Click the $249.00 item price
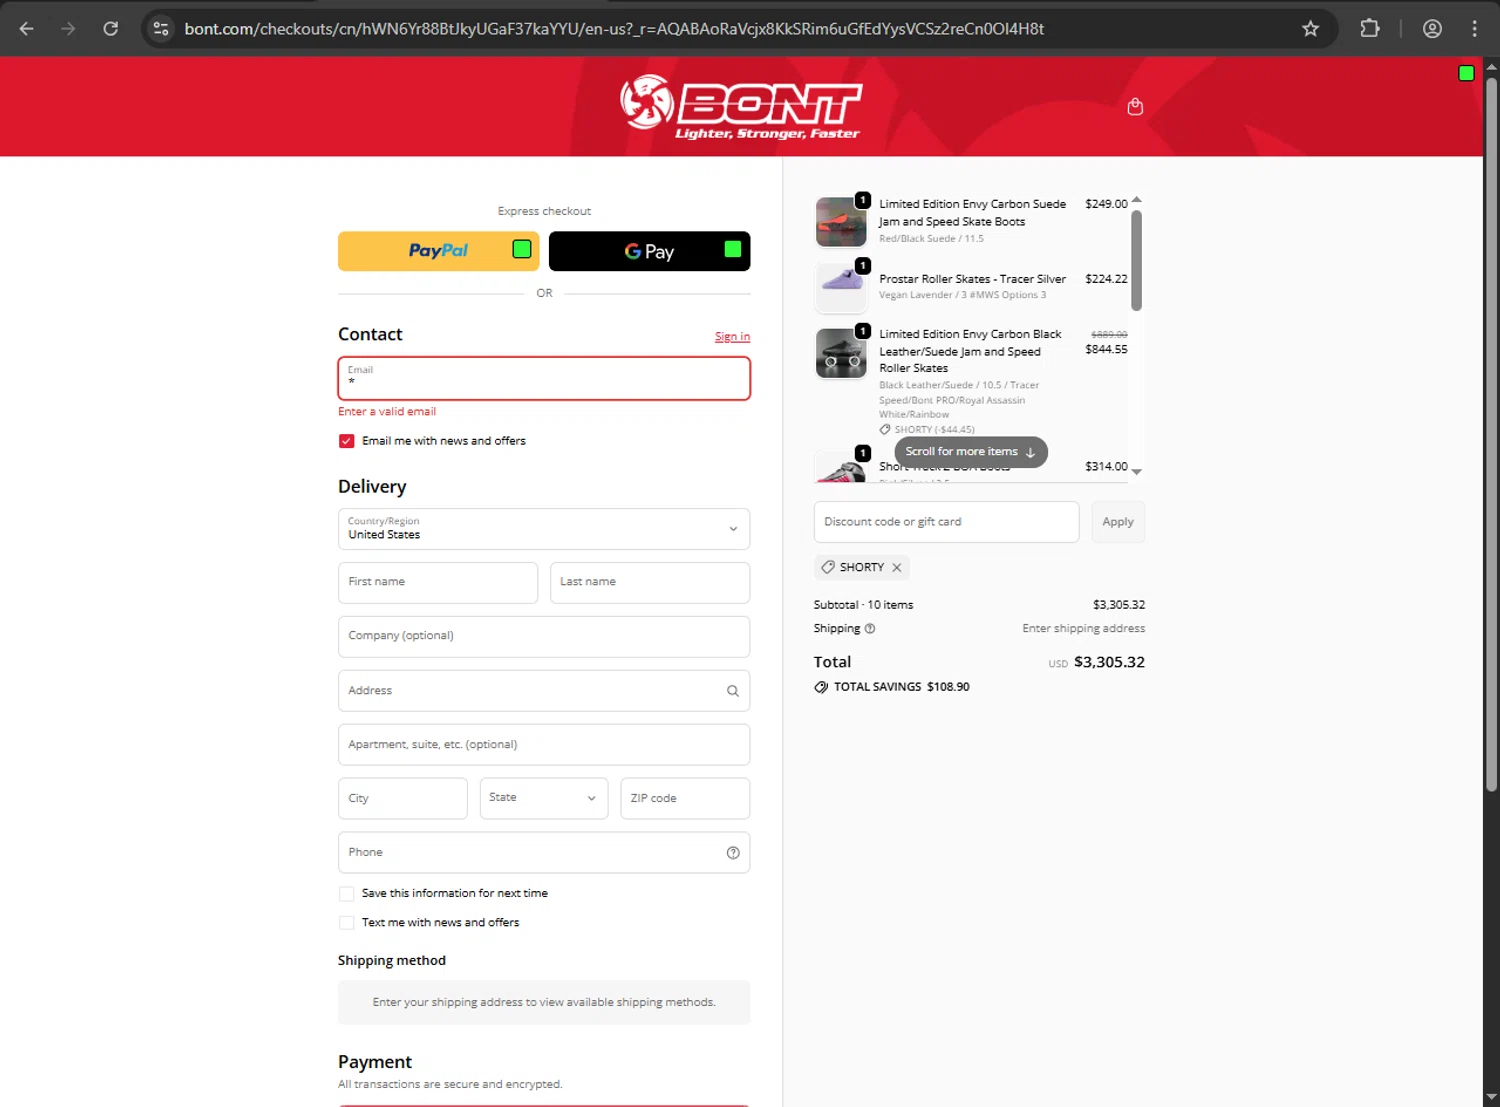The height and width of the screenshot is (1107, 1500). pyautogui.click(x=1106, y=204)
